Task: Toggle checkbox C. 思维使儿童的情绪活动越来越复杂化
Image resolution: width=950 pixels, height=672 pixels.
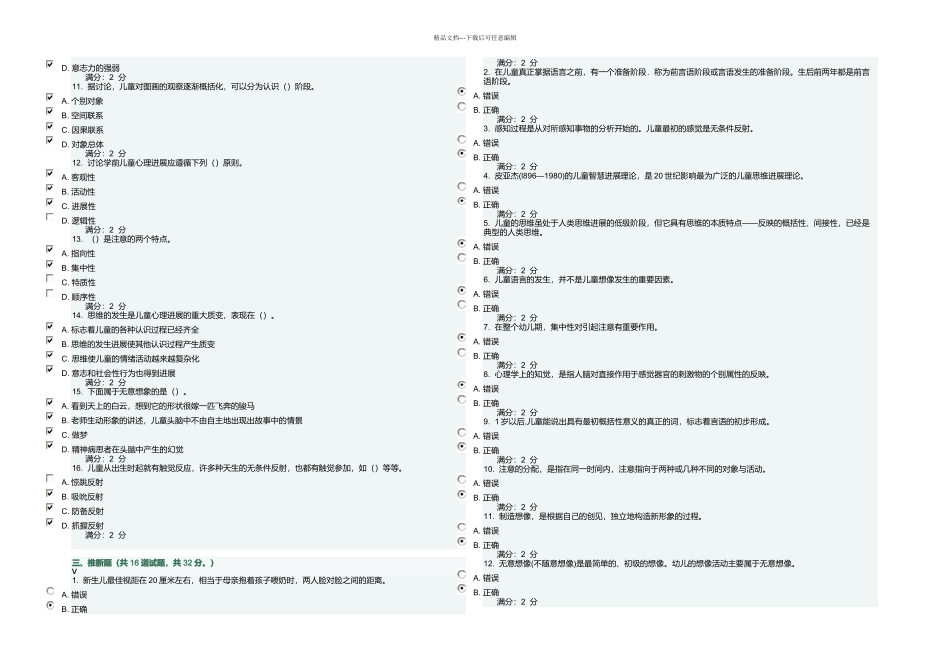Action: pyautogui.click(x=50, y=355)
